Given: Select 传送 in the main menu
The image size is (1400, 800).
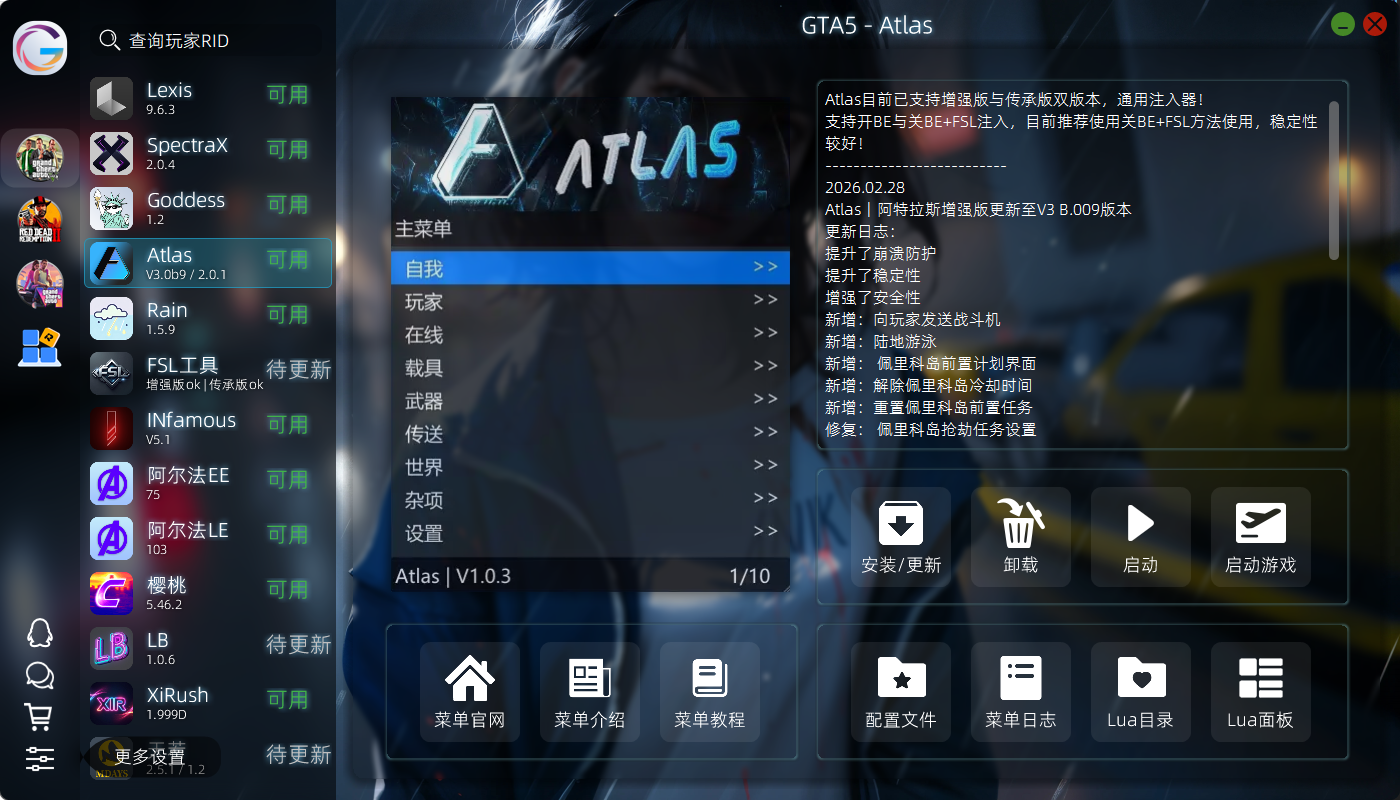Looking at the screenshot, I should tap(424, 434).
